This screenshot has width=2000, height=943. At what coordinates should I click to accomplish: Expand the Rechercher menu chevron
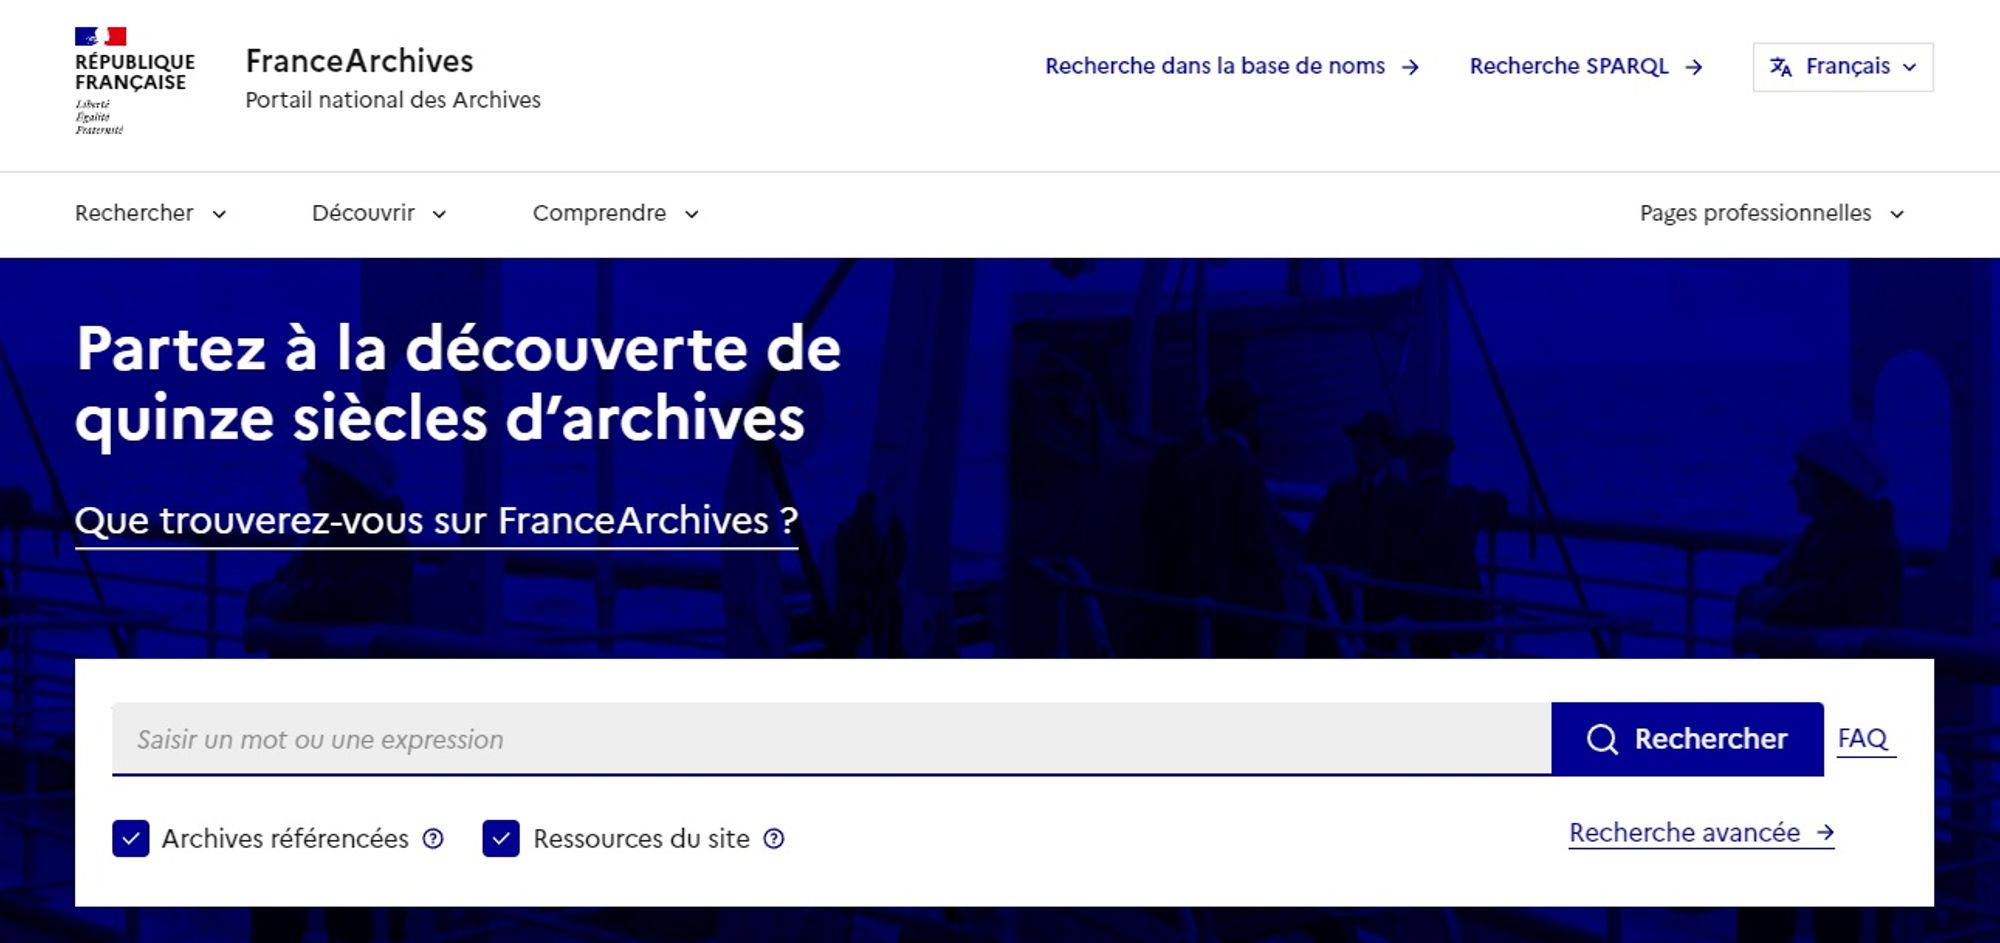(219, 214)
